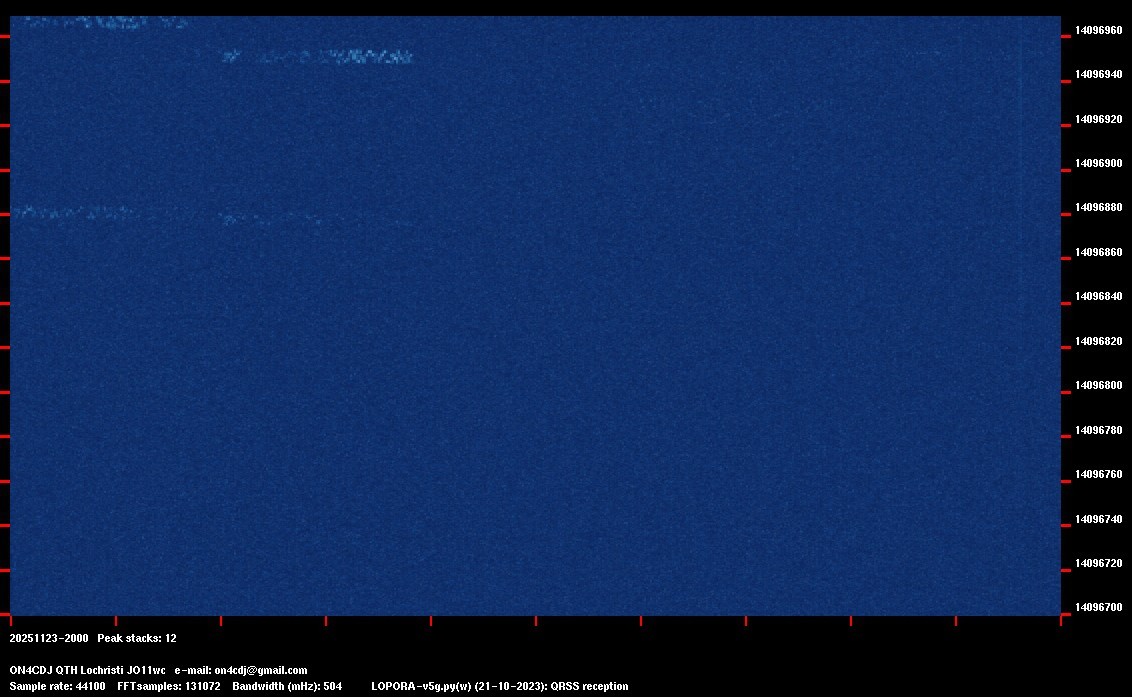Click the Bandwidth (mHz): 504 text

(287, 686)
